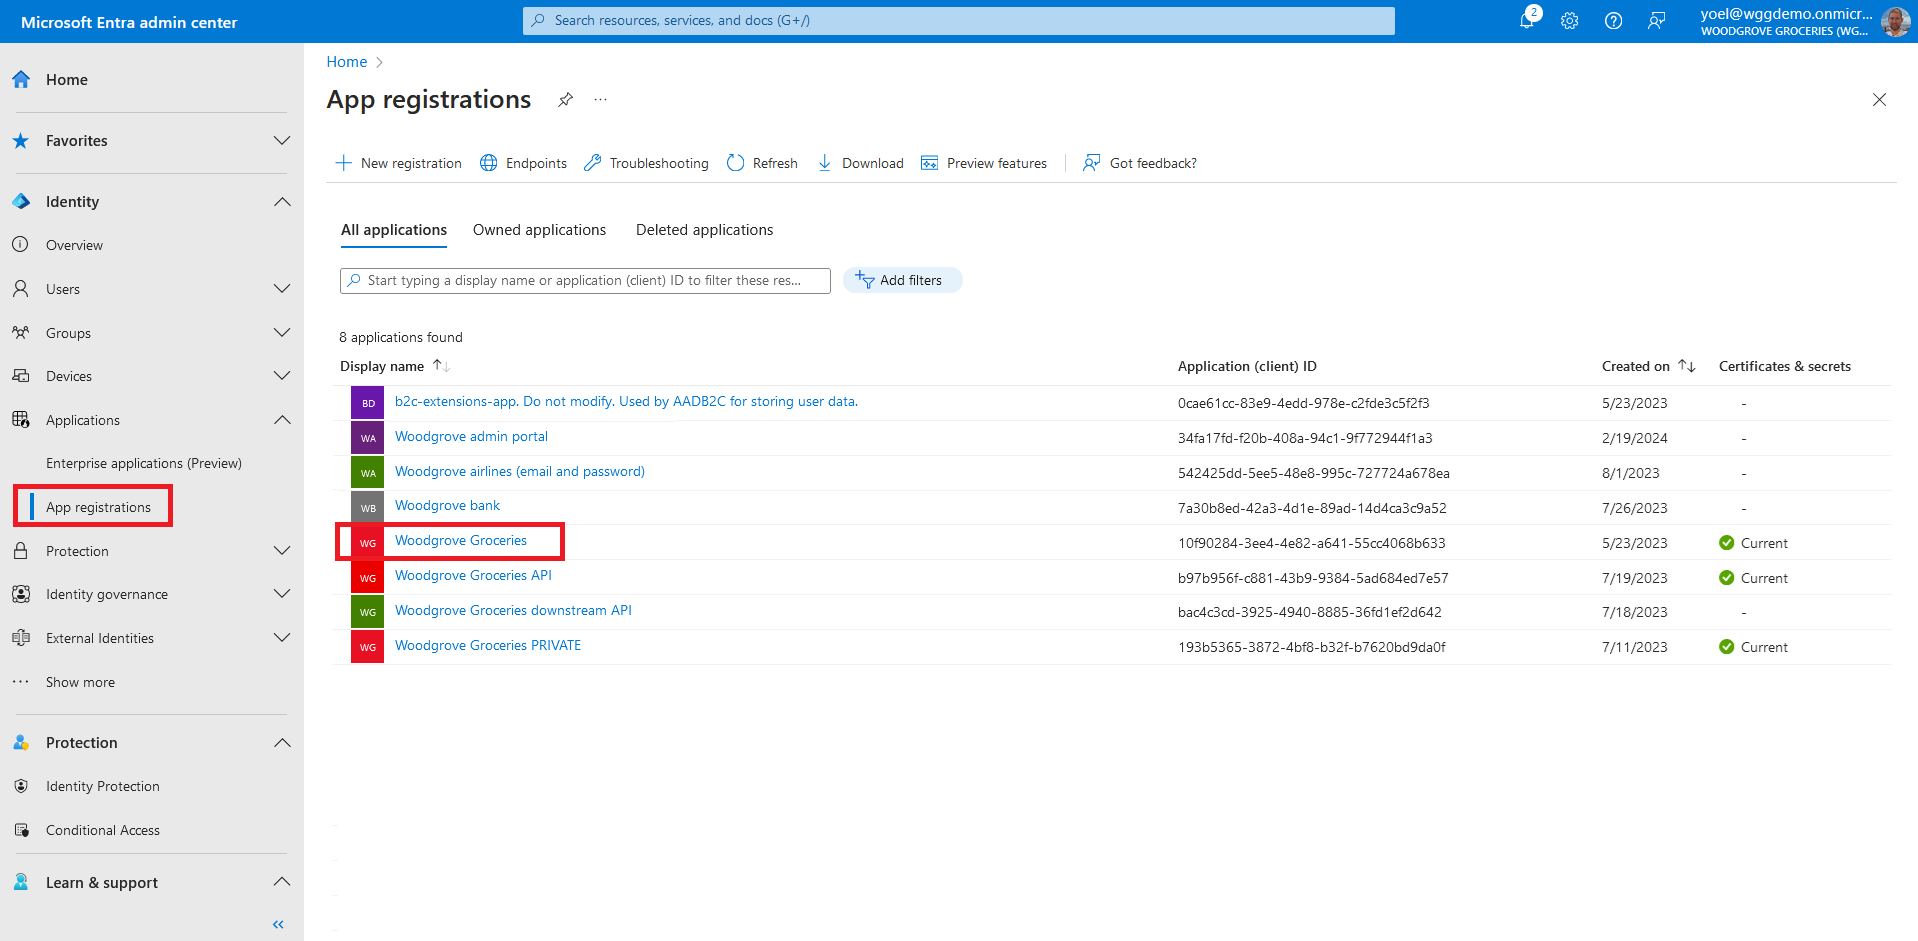
Task: Collapse the Identity section
Action: tap(282, 202)
